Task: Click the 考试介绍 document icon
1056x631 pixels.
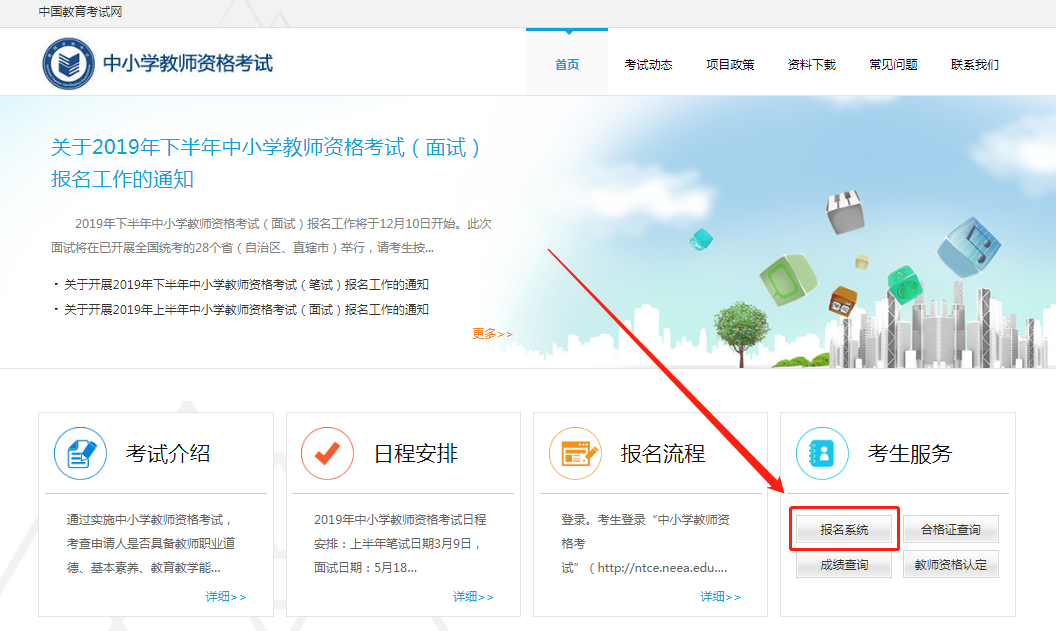Action: tap(80, 453)
